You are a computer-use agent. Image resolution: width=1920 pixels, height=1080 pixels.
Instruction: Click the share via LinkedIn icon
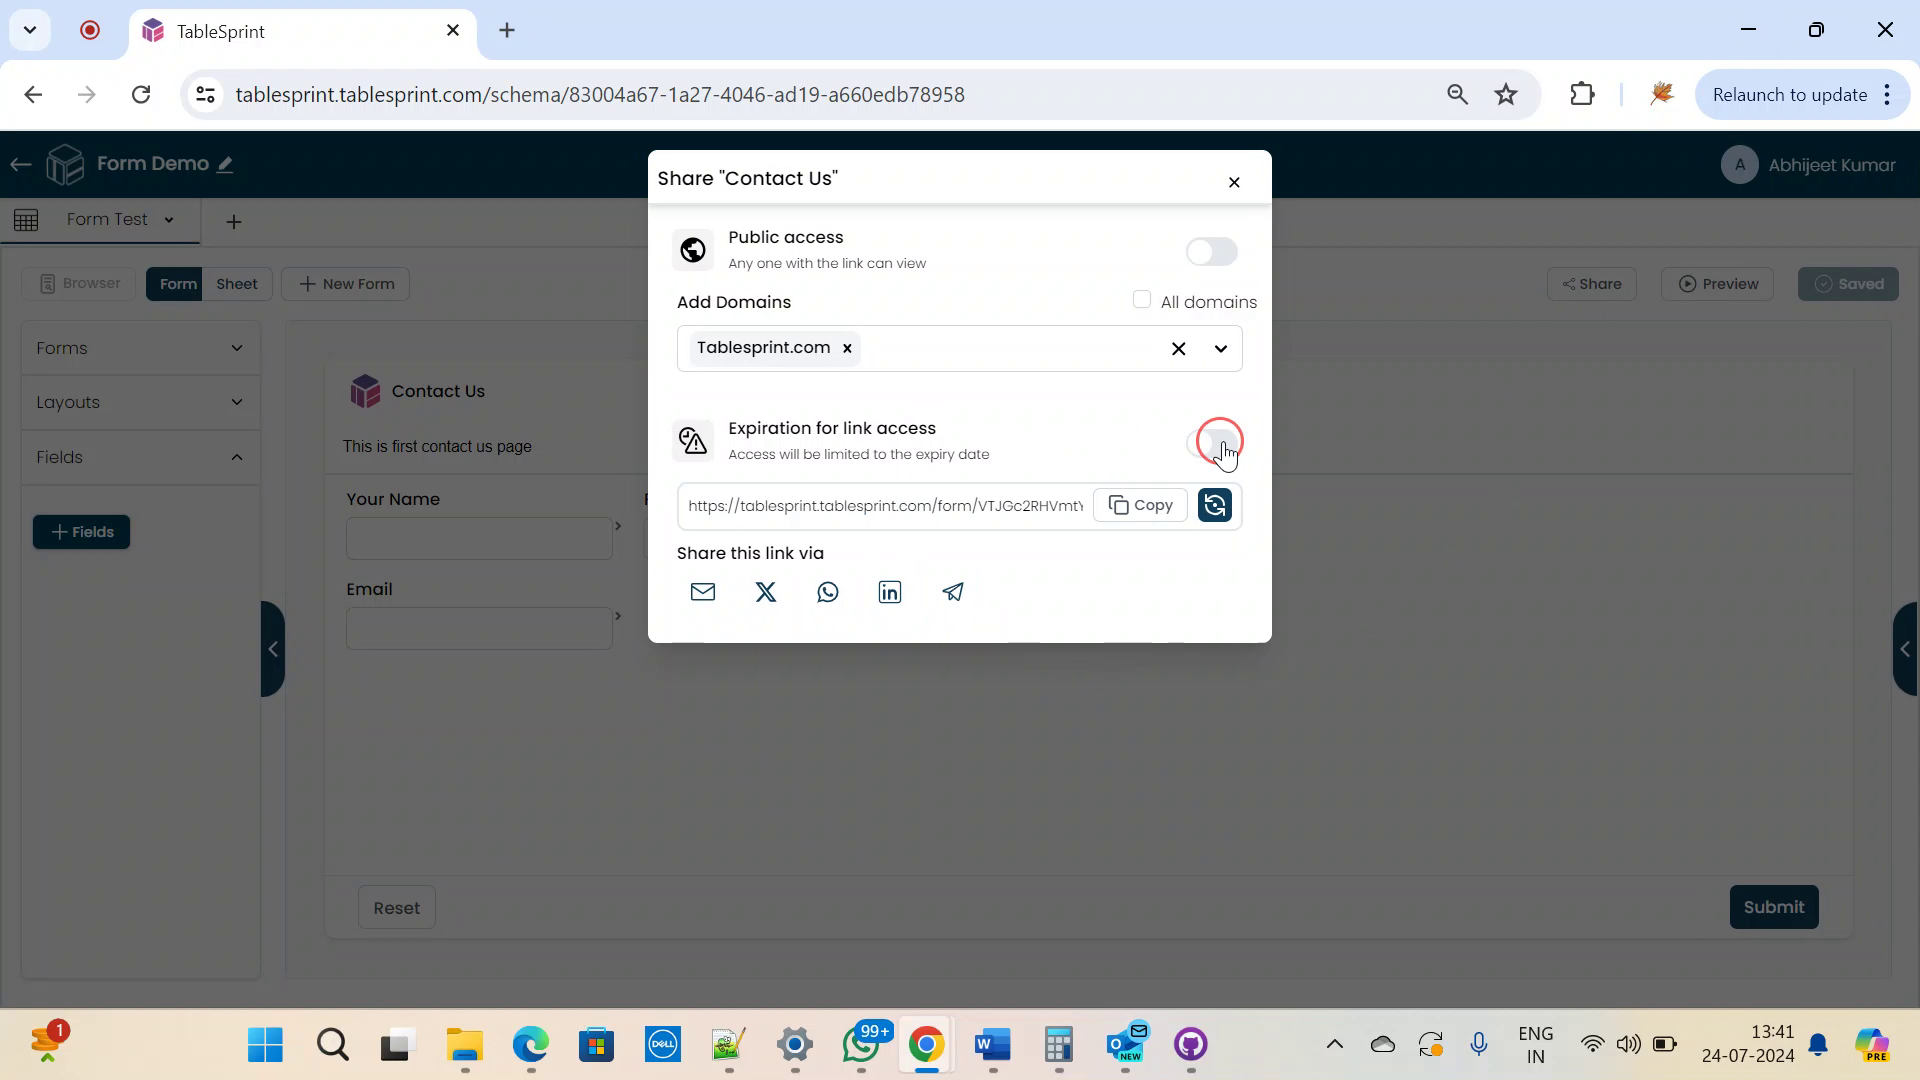[x=890, y=592]
